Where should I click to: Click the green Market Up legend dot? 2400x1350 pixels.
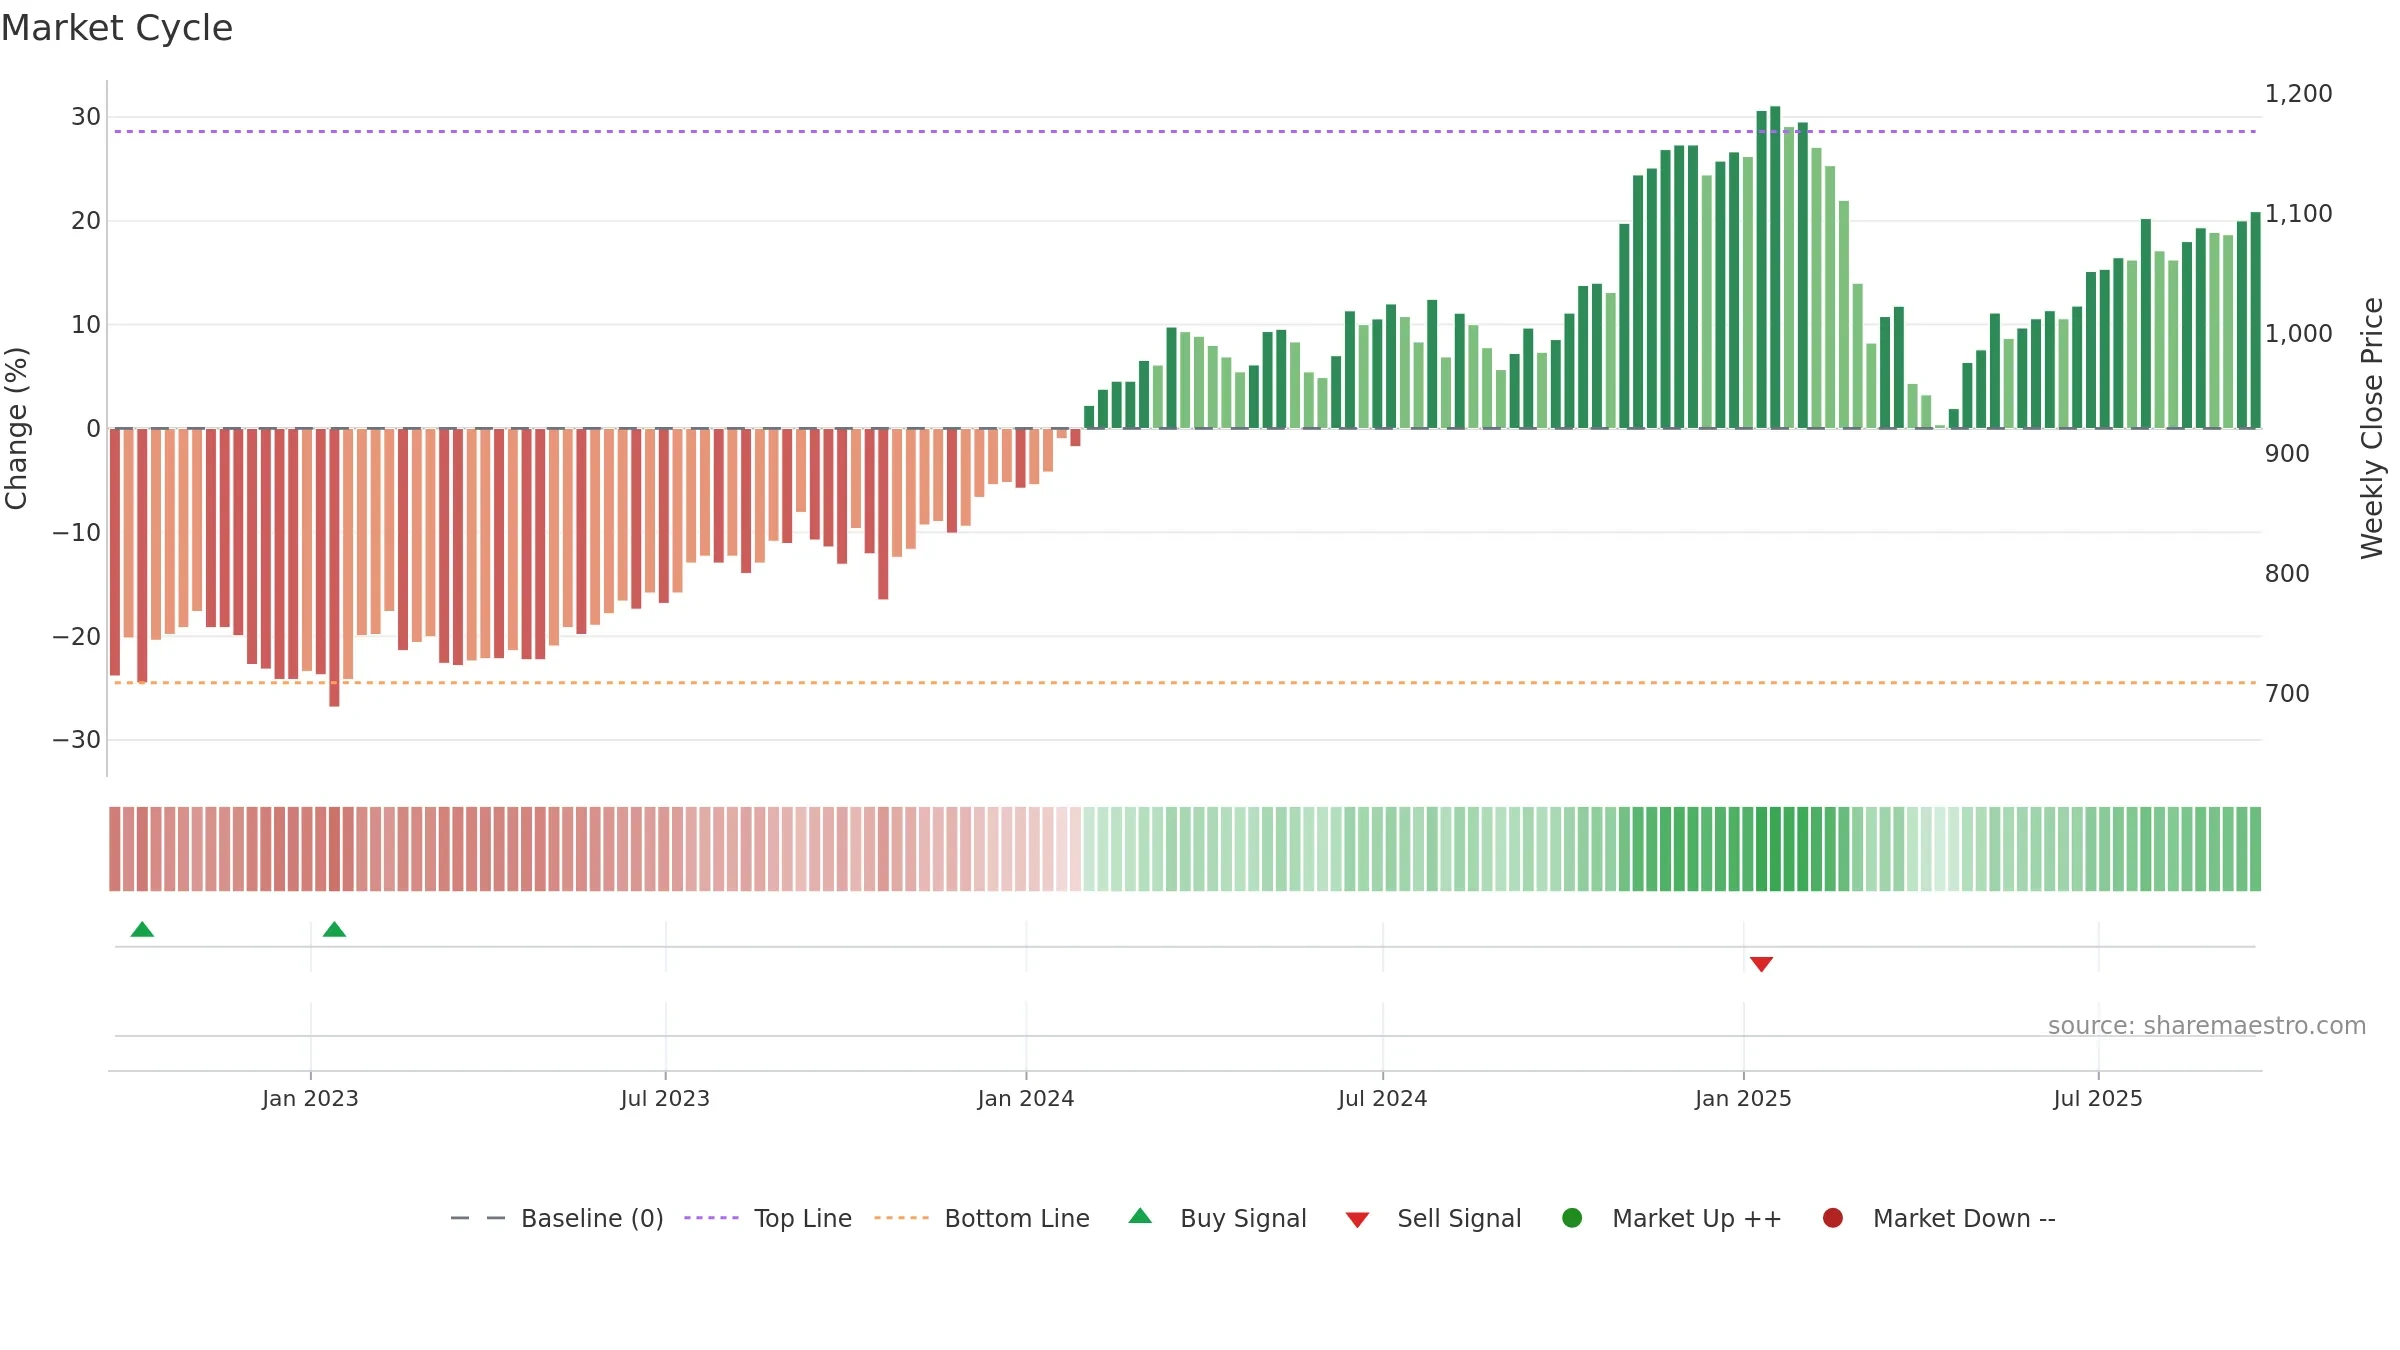[x=1572, y=1218]
